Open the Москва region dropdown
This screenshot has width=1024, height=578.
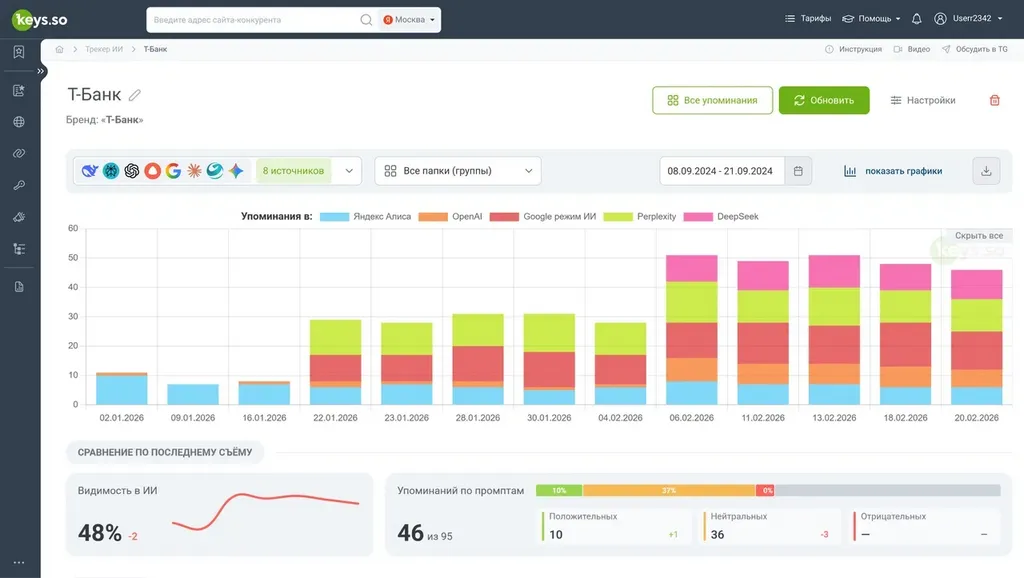tap(409, 20)
